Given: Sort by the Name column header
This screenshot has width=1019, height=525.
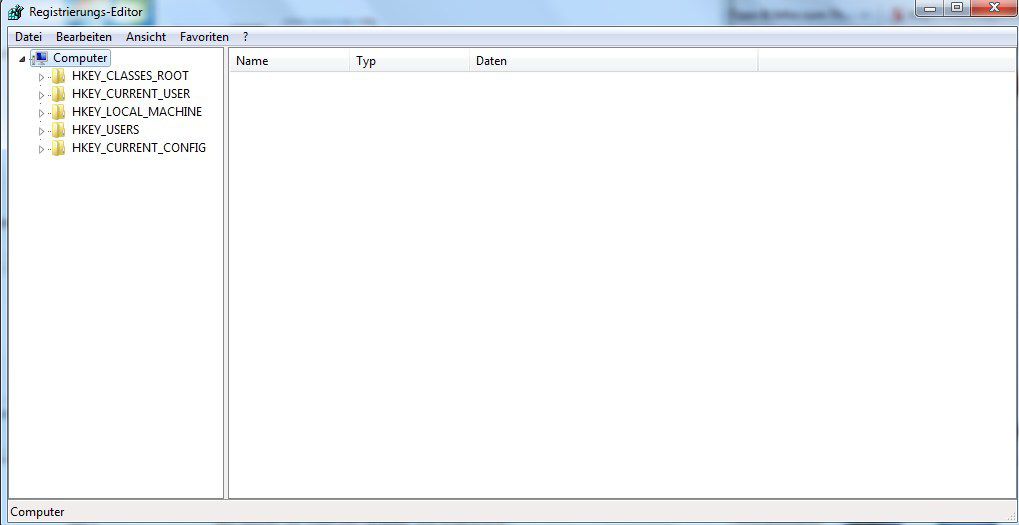Looking at the screenshot, I should [289, 61].
